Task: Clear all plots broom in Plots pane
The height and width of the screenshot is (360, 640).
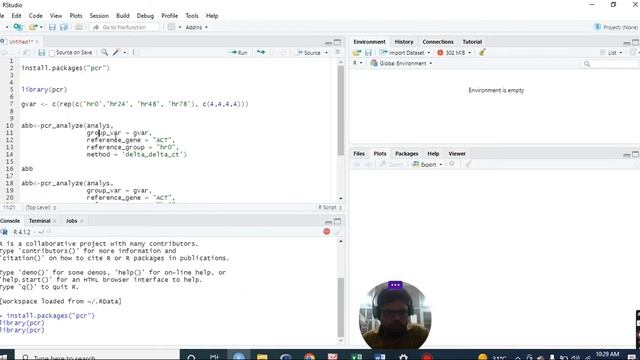Action: [x=468, y=164]
